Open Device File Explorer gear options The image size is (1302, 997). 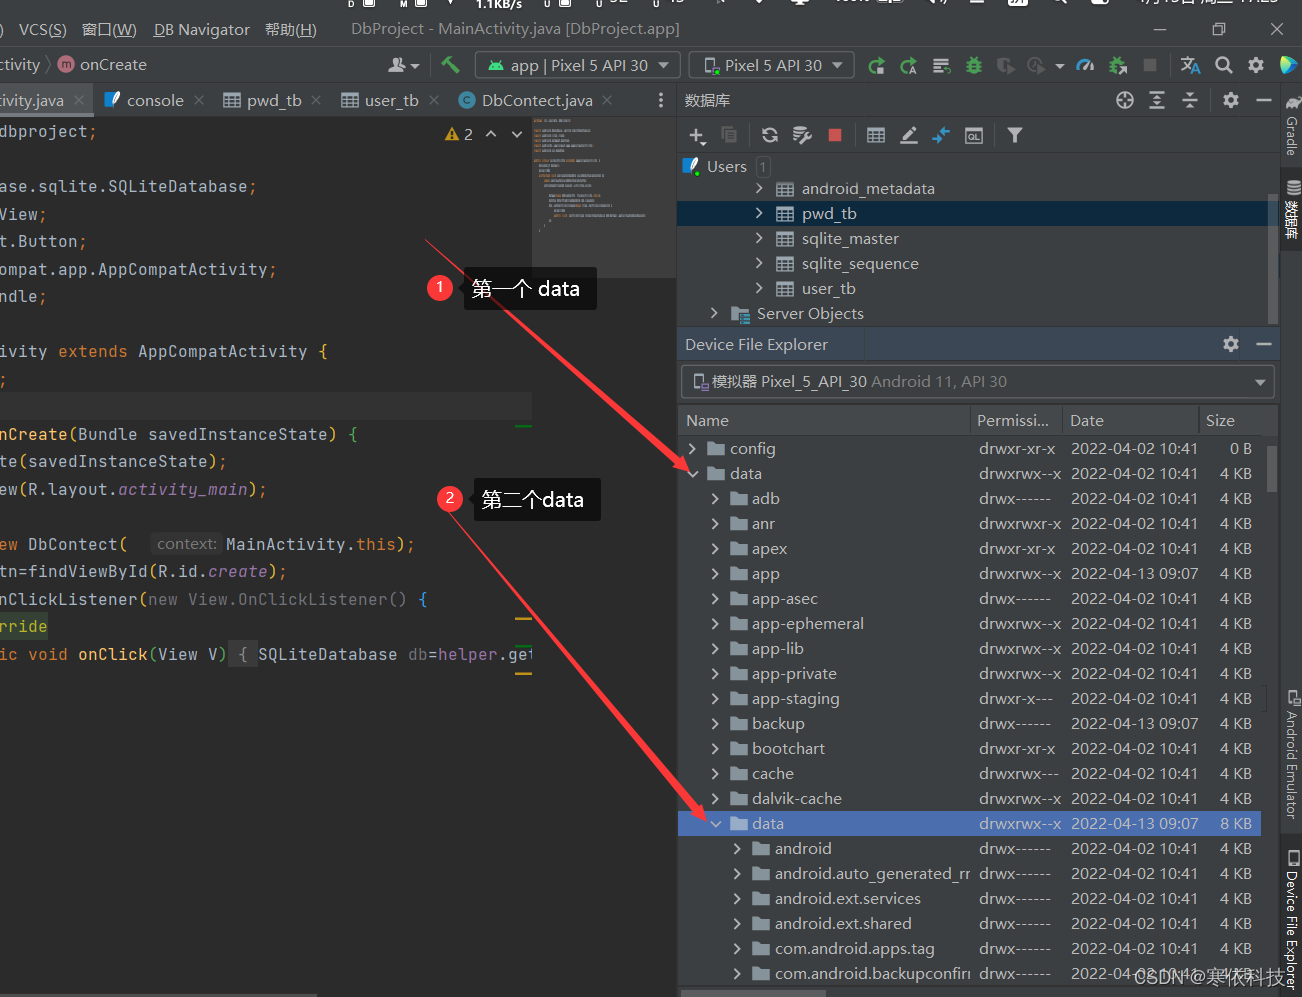(x=1231, y=344)
